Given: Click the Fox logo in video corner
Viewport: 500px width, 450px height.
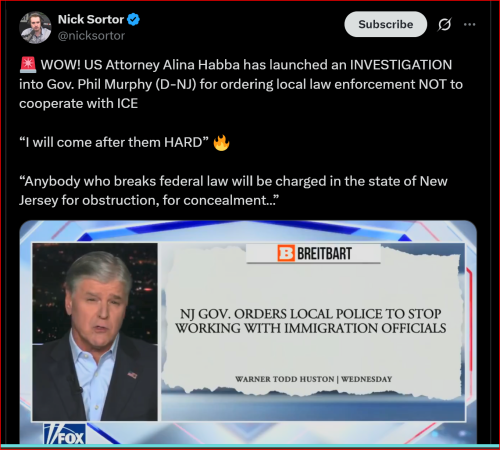Looking at the screenshot, I should coord(65,434).
